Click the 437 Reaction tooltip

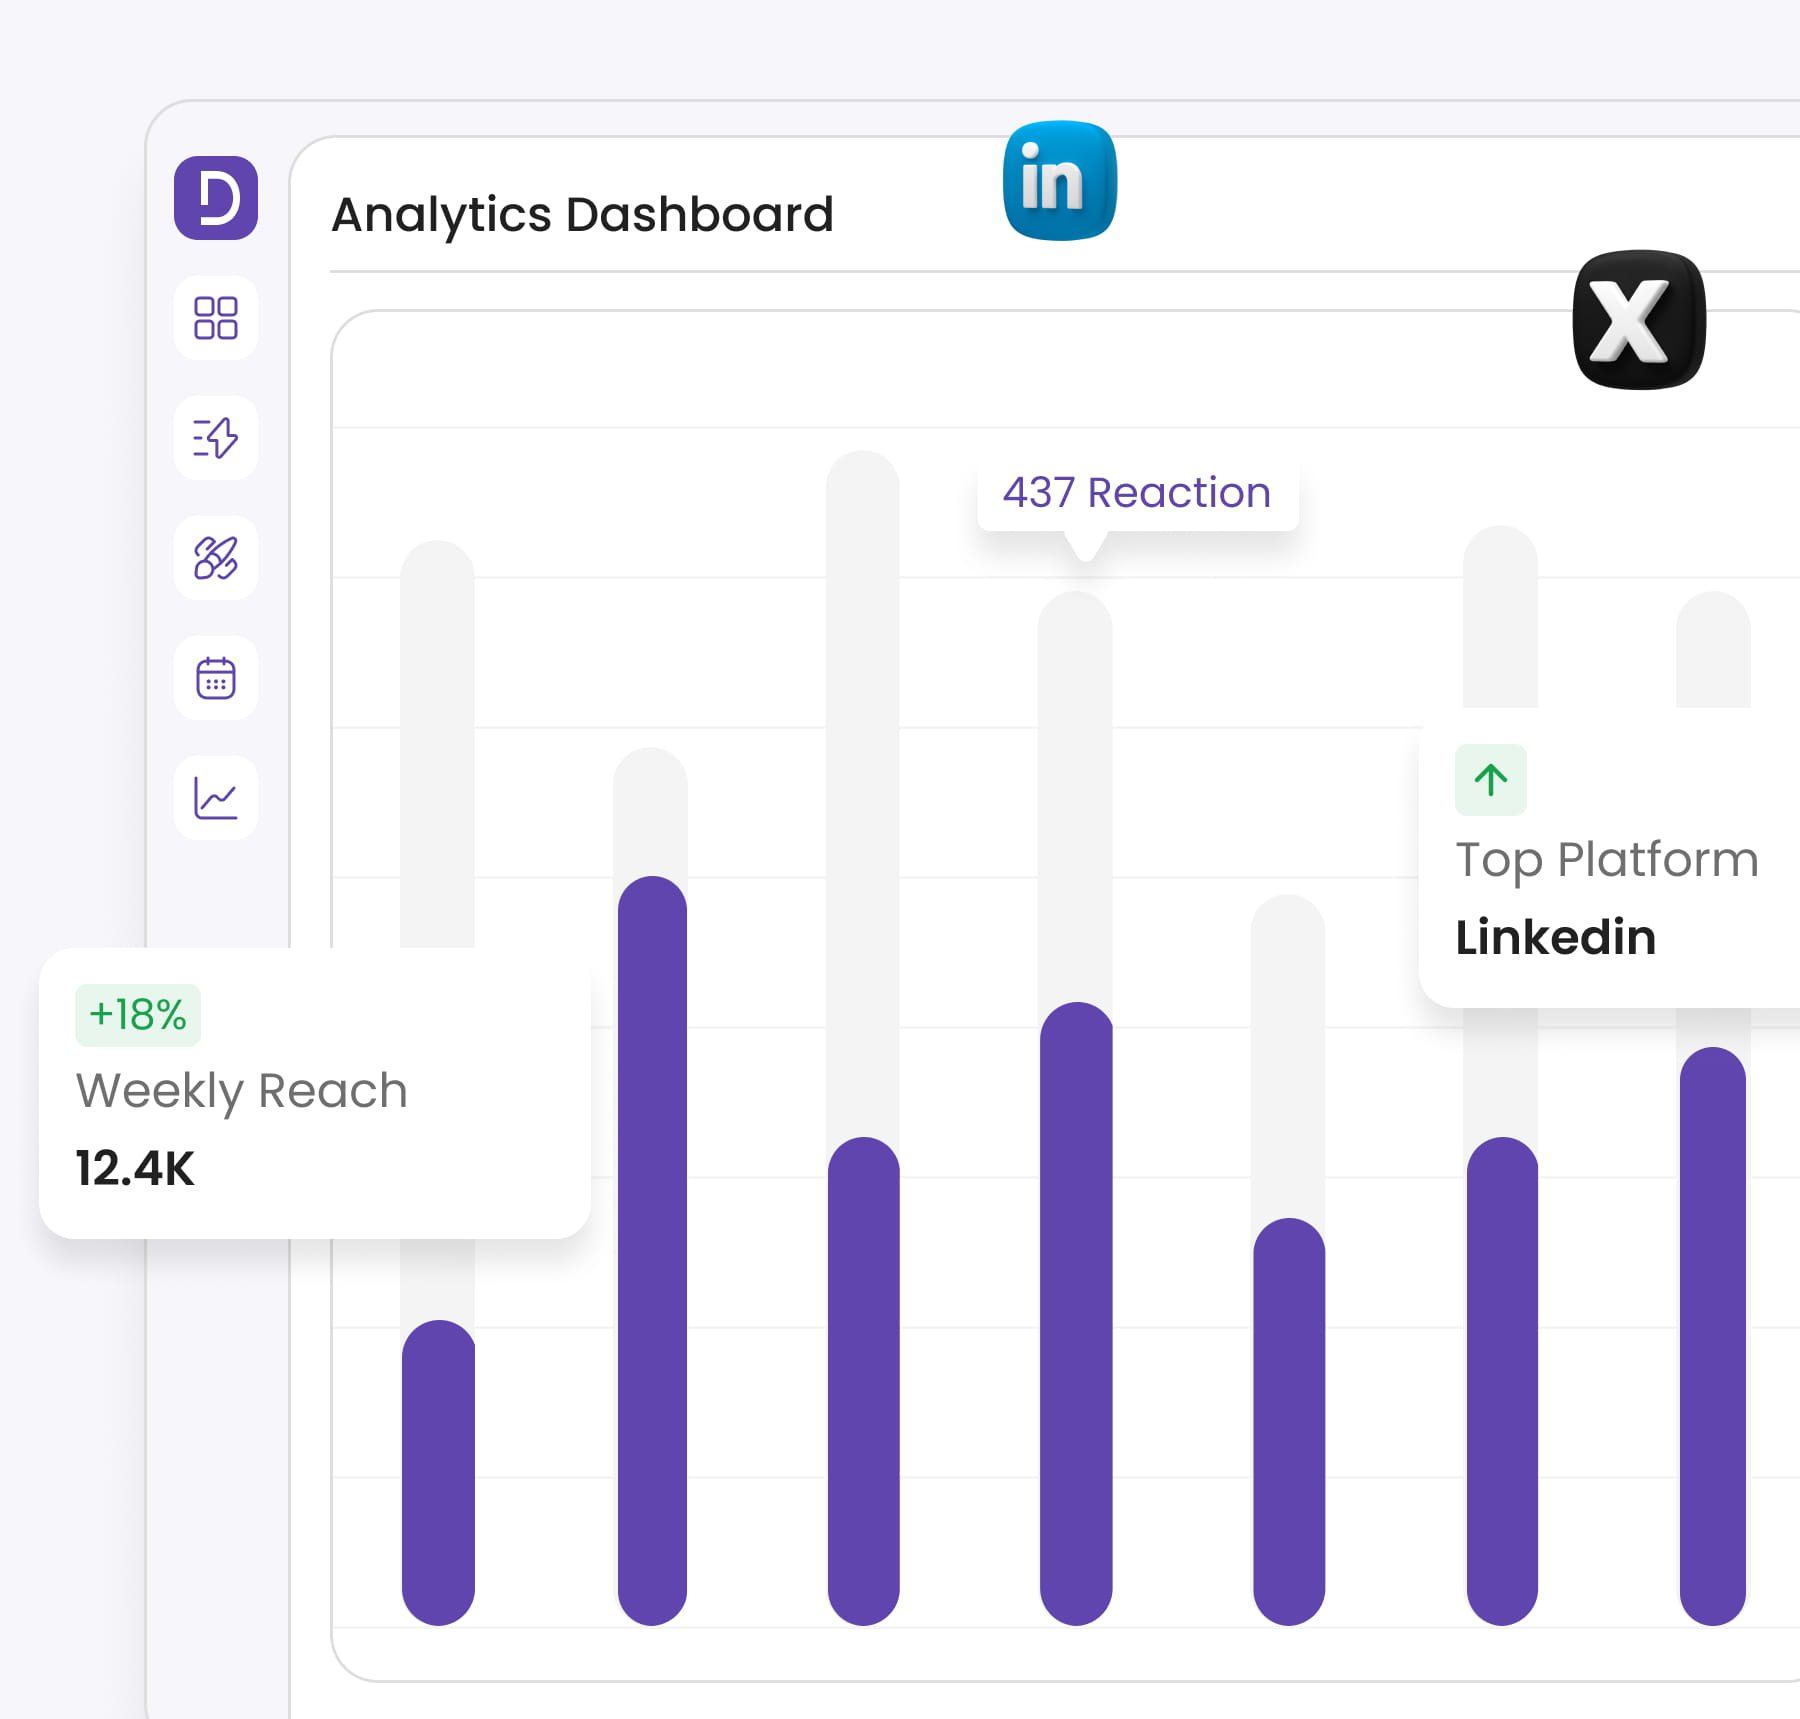click(x=1138, y=494)
